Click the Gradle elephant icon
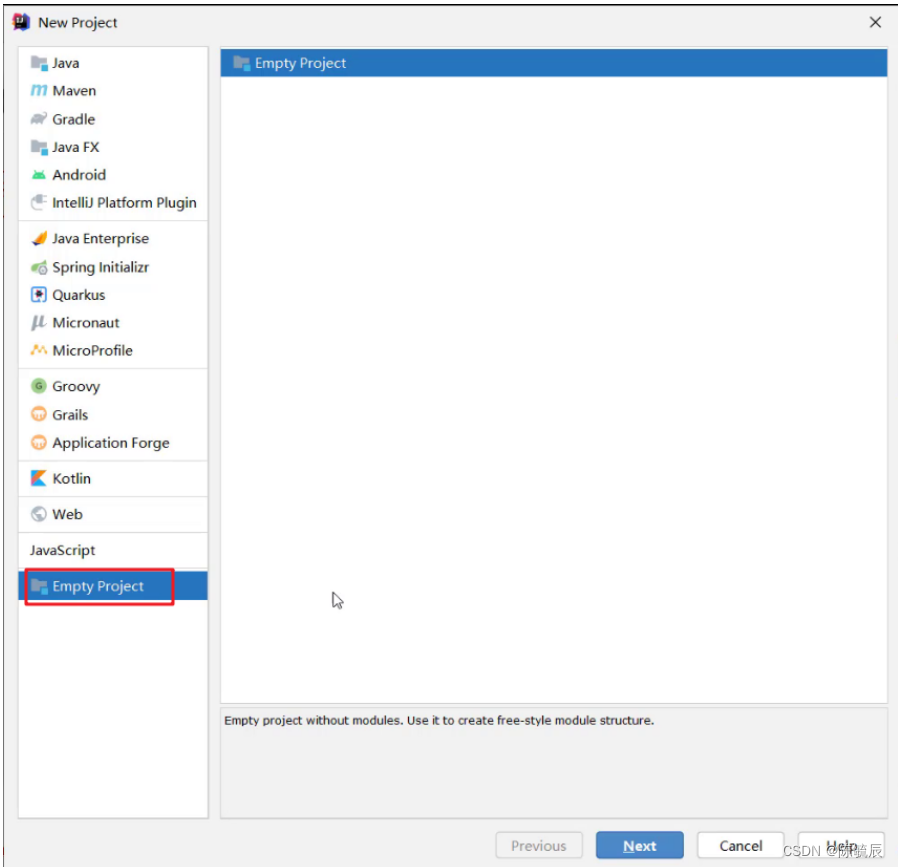 (x=39, y=119)
